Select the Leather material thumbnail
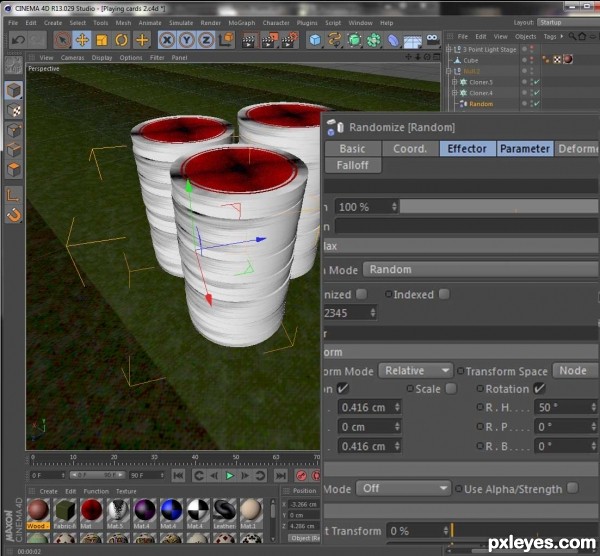The width and height of the screenshot is (600, 556). coord(225,510)
